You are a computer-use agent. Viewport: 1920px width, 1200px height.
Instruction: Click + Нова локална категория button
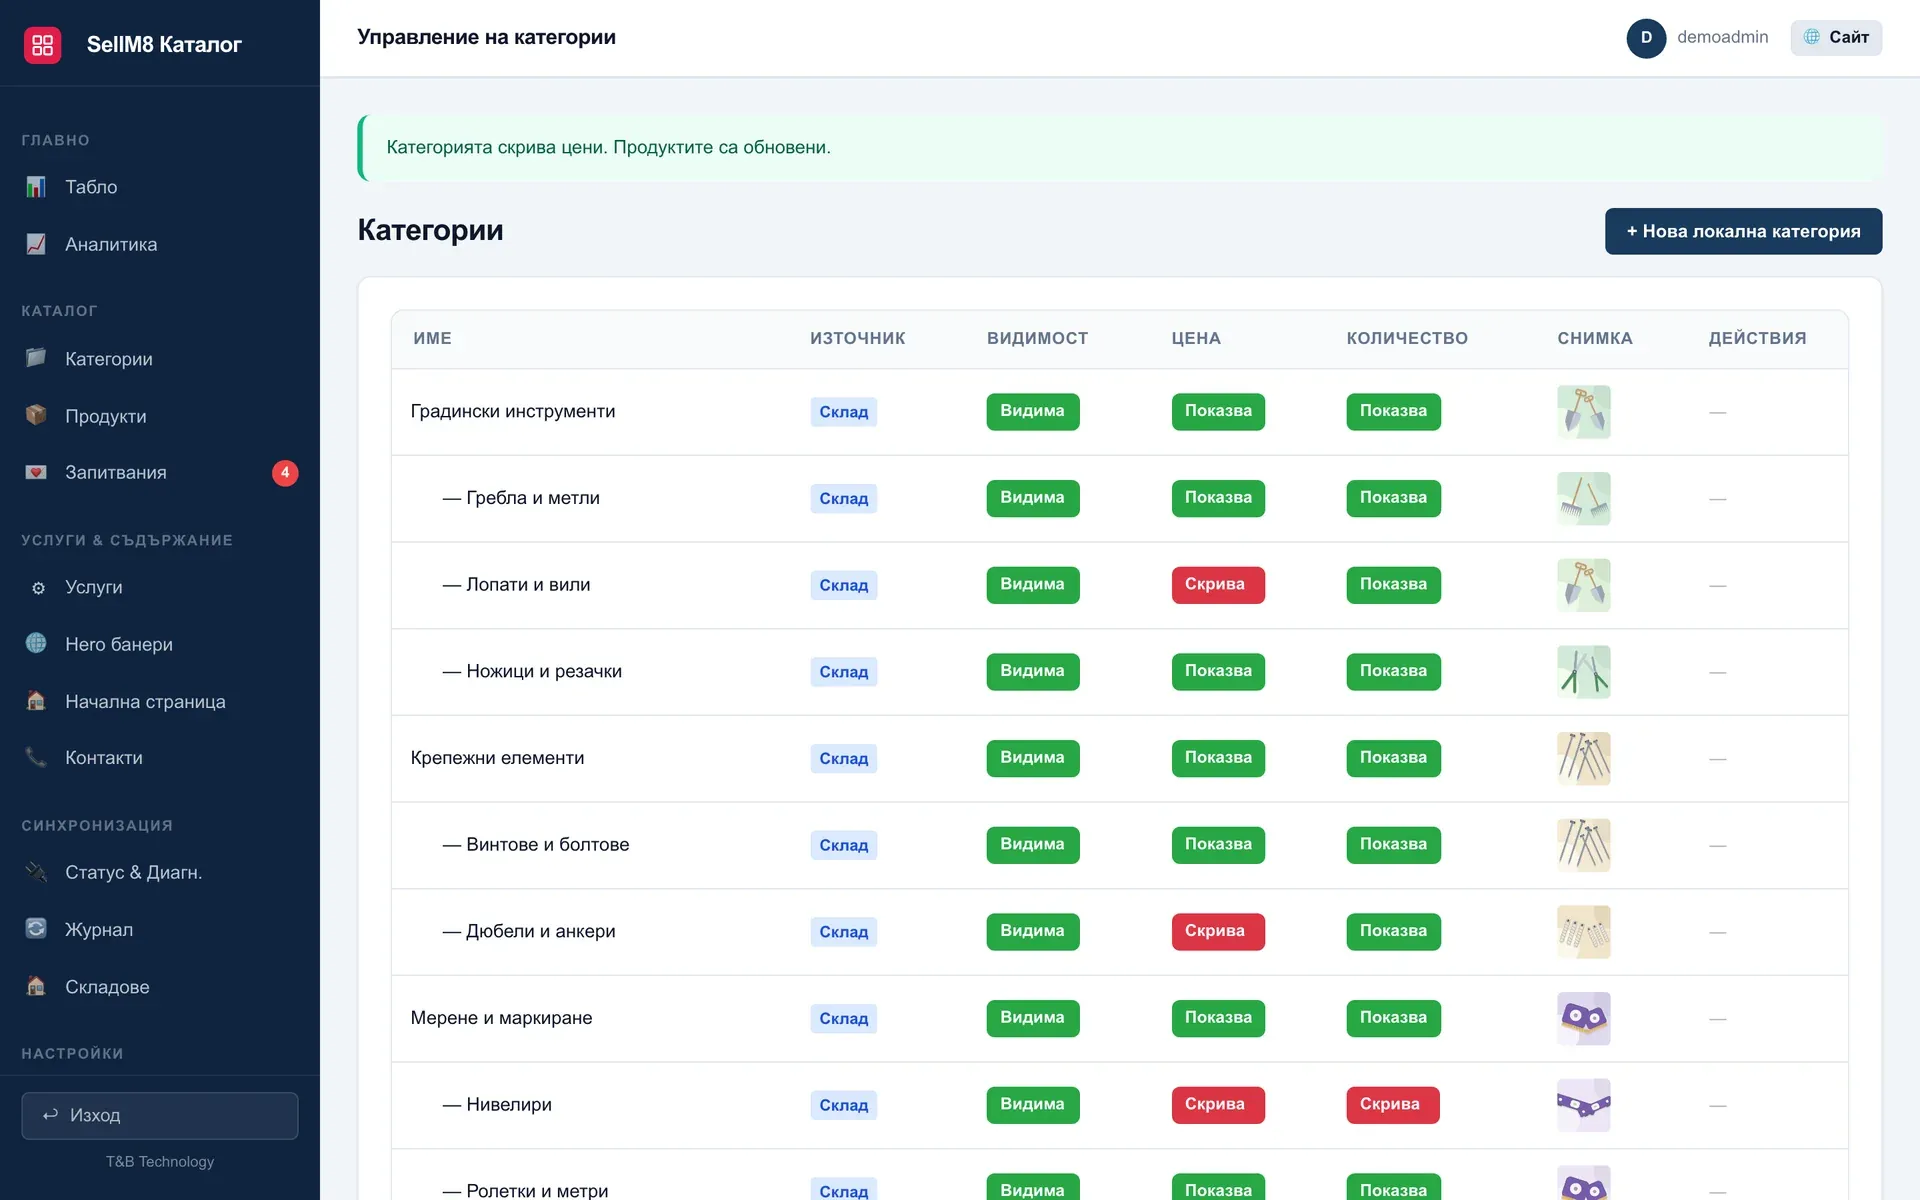[1743, 231]
